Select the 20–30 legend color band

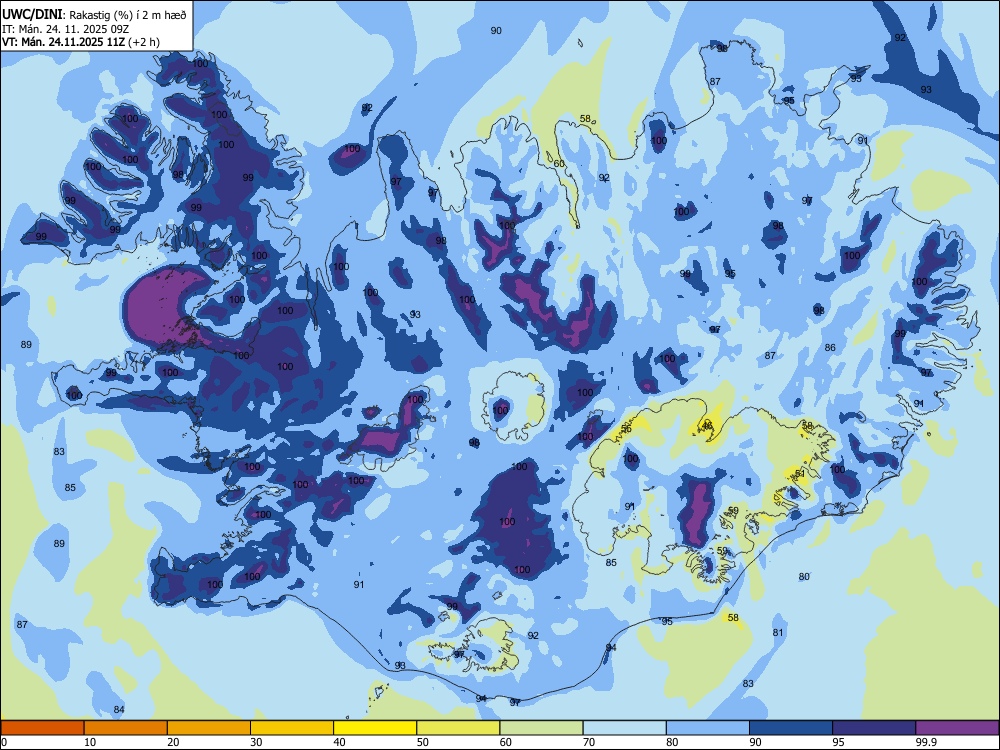click(x=209, y=728)
